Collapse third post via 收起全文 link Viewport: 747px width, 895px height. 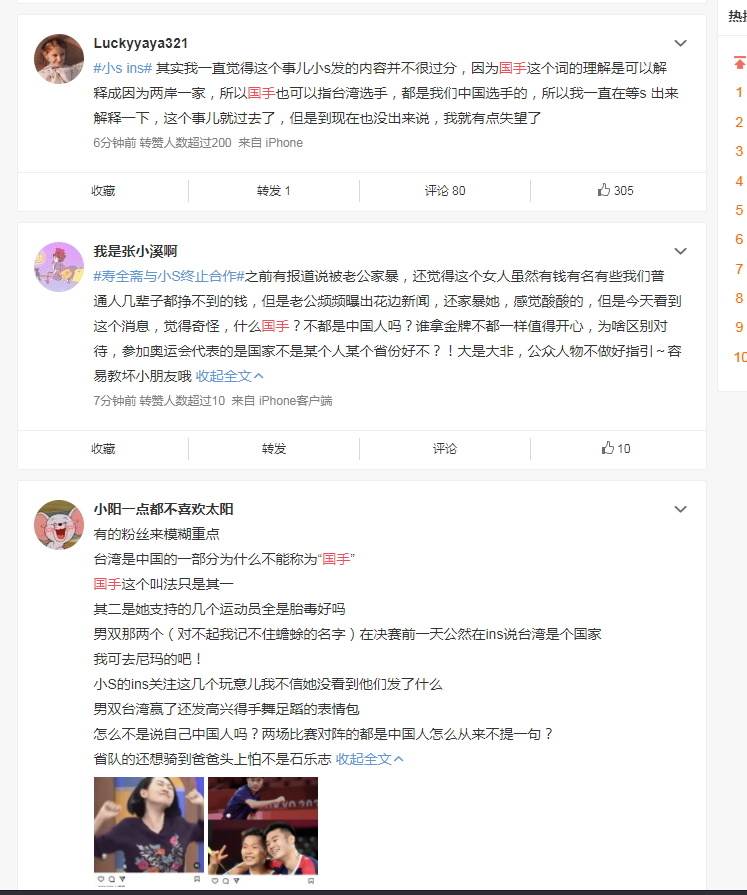coord(369,759)
